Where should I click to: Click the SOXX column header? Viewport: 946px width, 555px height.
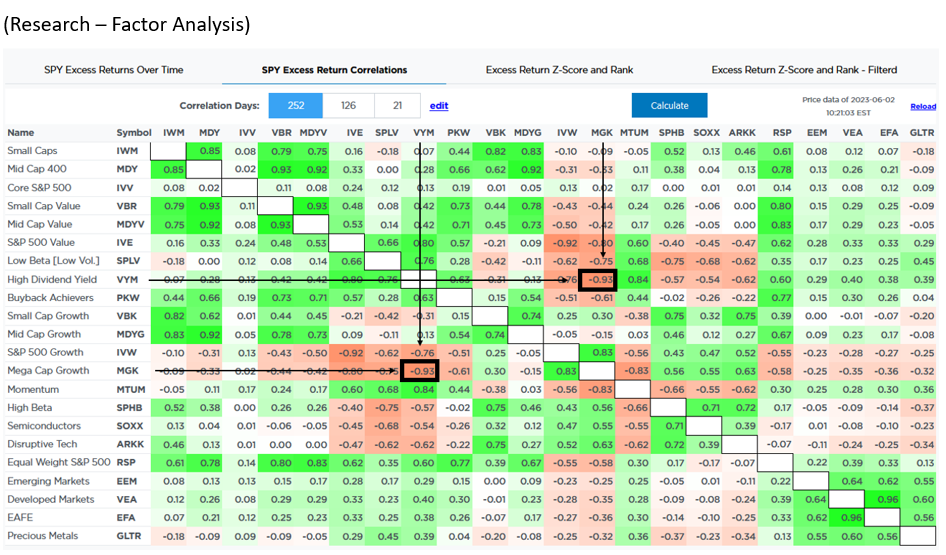tap(706, 133)
